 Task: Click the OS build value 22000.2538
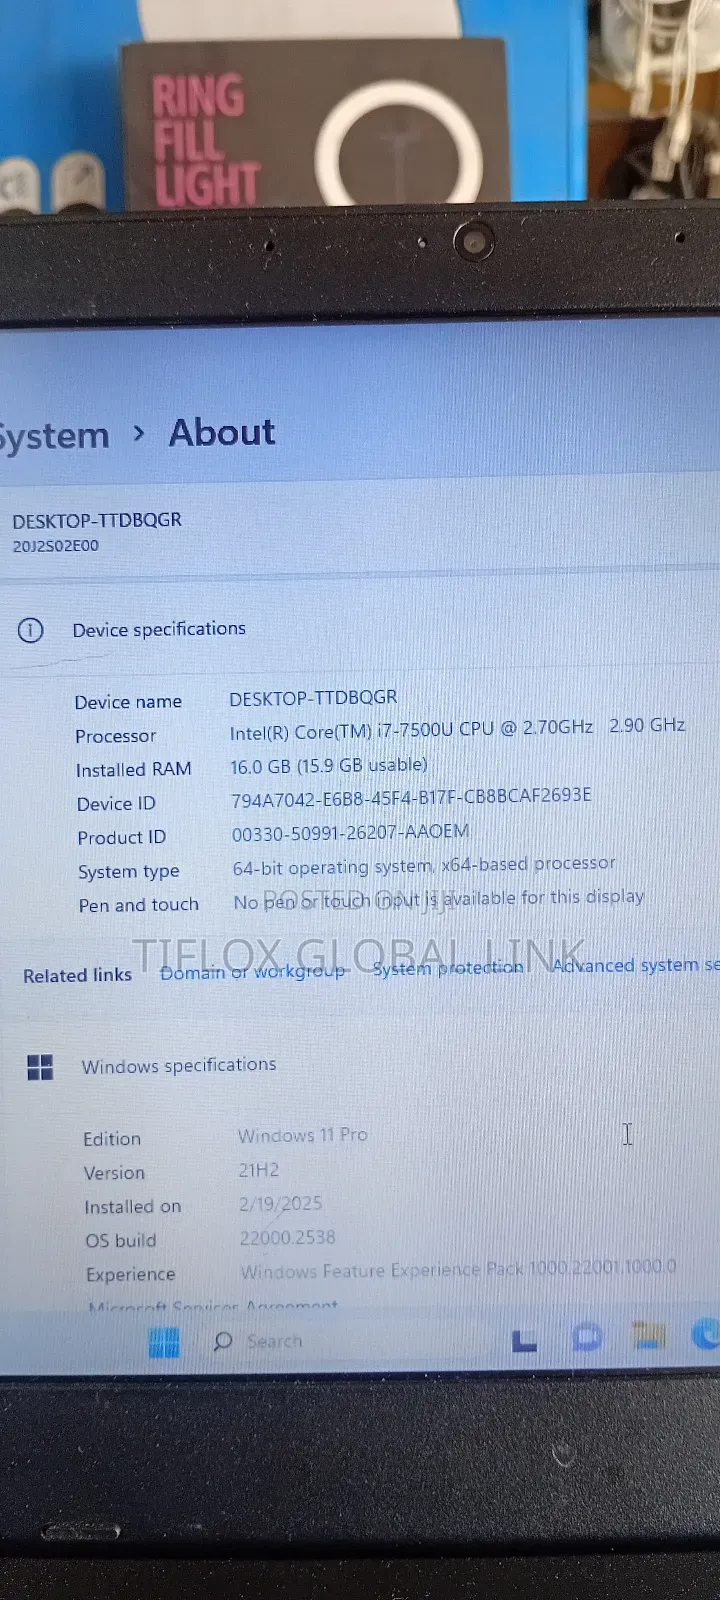click(288, 1238)
